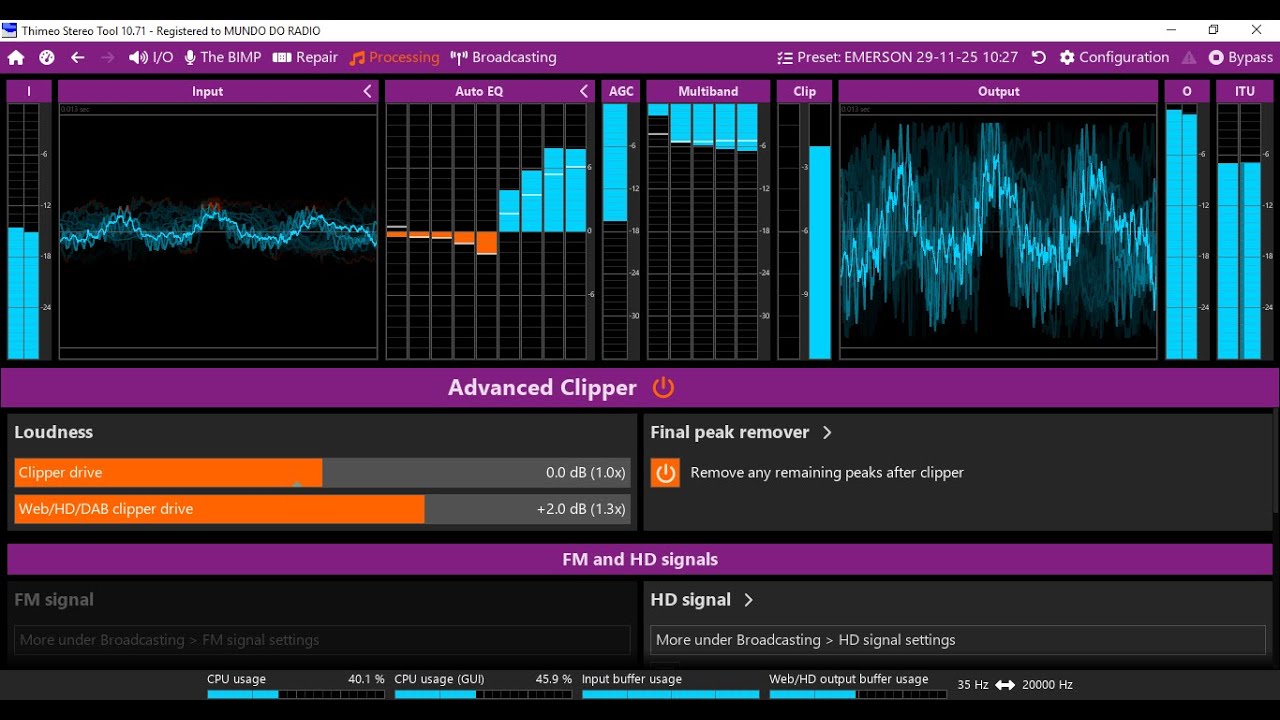1280x720 pixels.
Task: Click the FM and HD signals header
Action: pos(640,559)
